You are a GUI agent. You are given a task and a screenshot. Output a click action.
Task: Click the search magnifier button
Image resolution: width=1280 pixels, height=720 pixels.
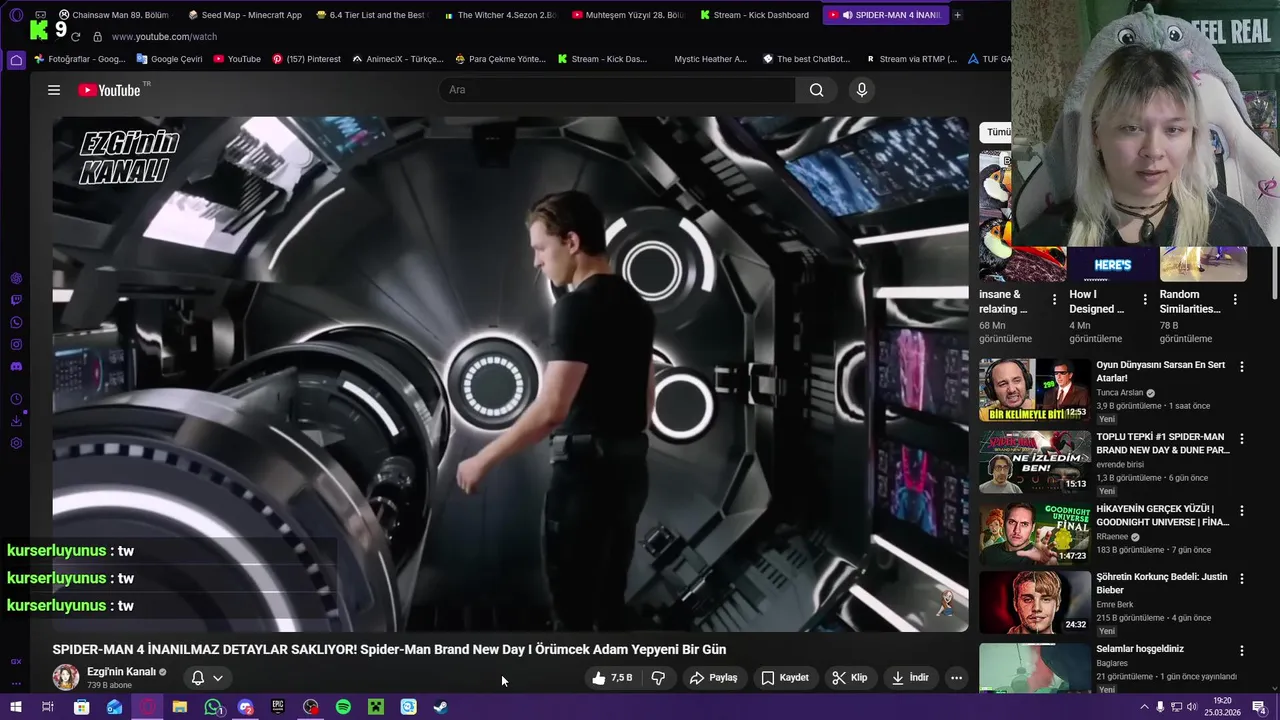[x=816, y=90]
